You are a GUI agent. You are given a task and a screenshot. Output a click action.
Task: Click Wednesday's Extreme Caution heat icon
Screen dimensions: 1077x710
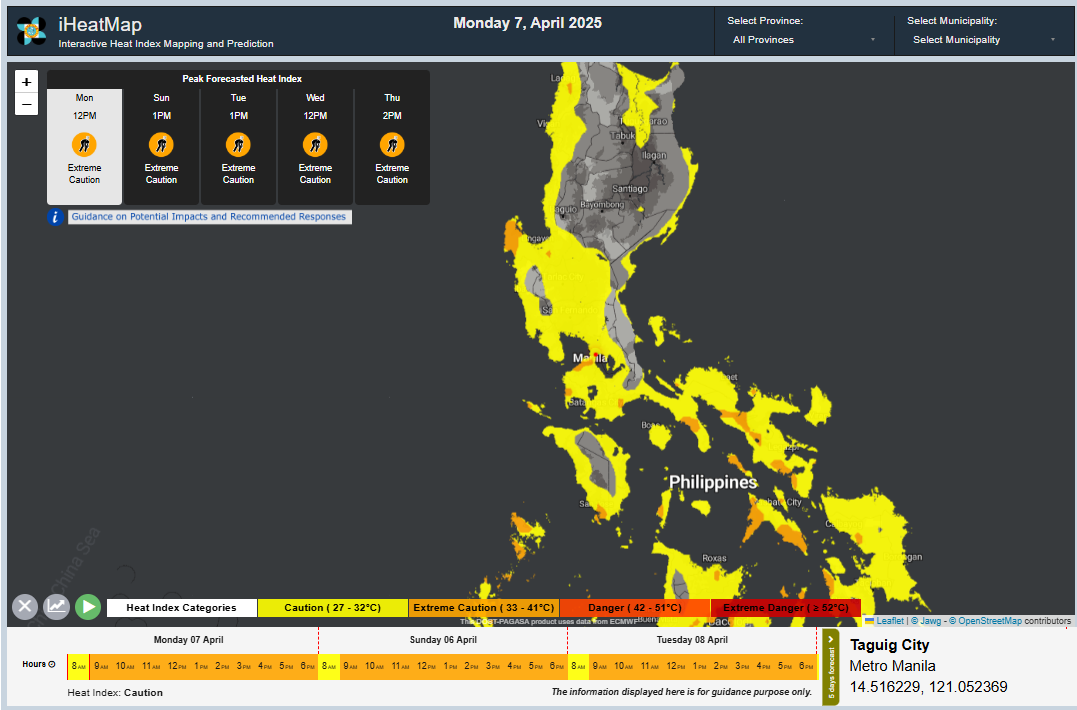point(315,145)
